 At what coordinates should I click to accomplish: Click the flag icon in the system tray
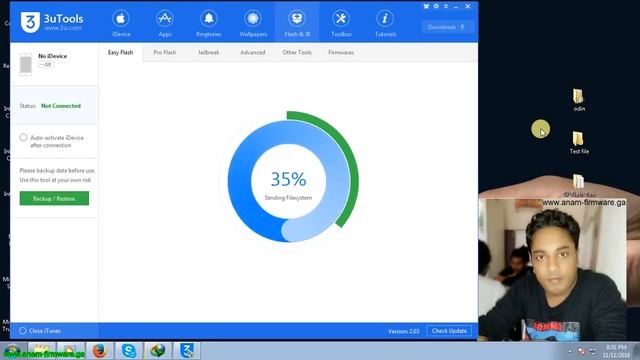point(581,351)
